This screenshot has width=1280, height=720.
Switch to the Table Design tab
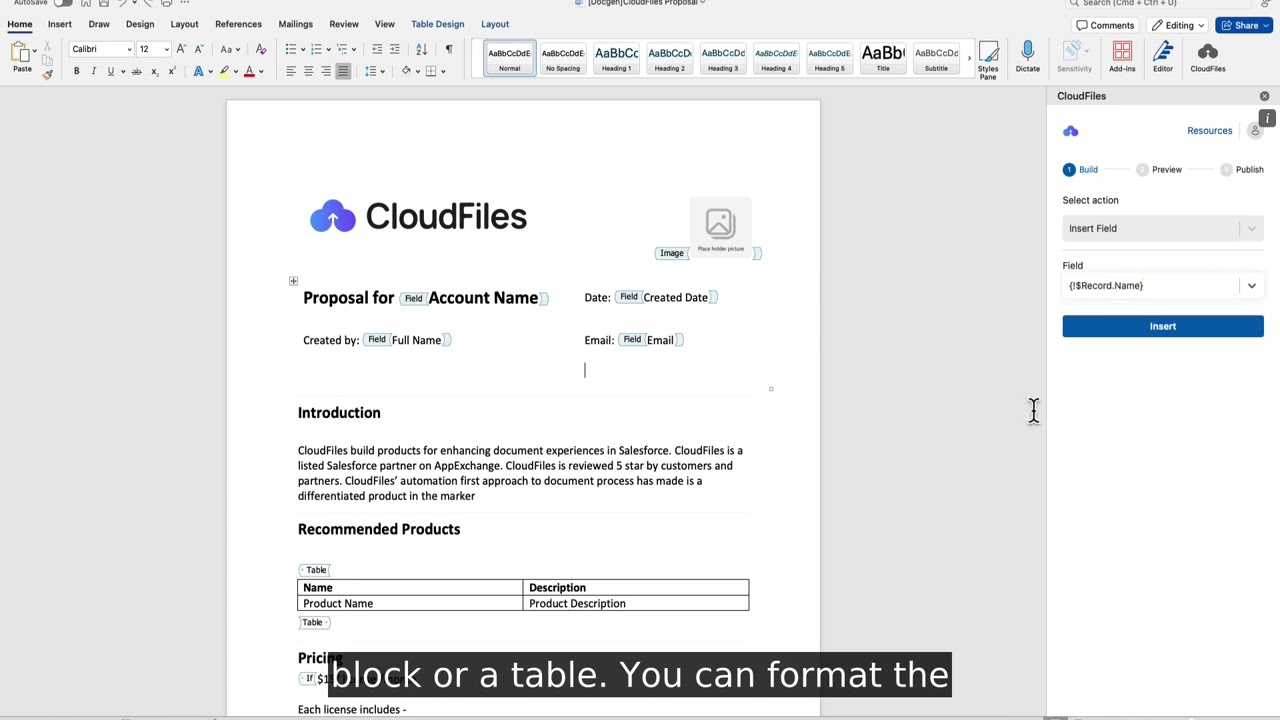[x=437, y=24]
